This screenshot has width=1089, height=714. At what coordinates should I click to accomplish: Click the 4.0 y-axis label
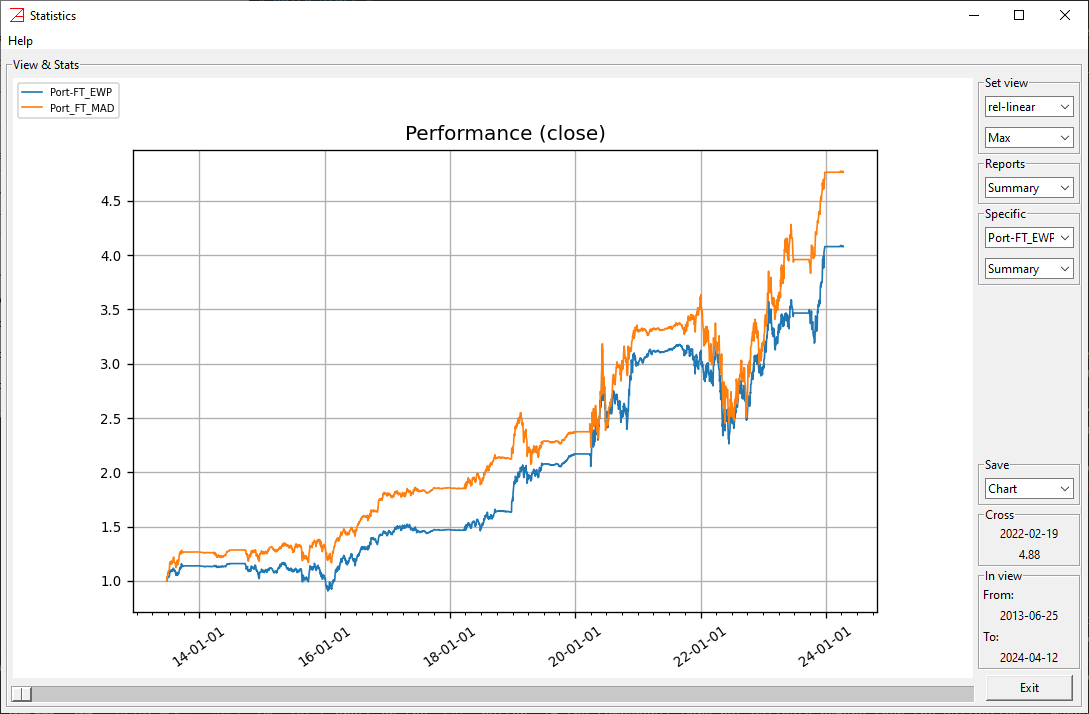click(111, 256)
